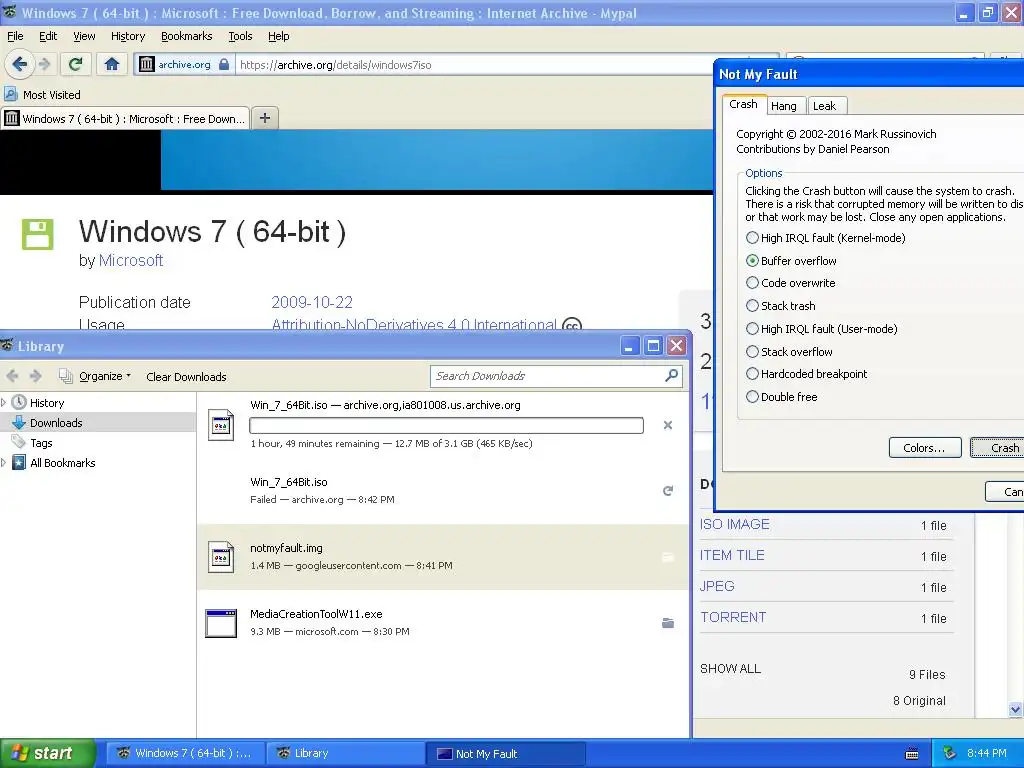Image resolution: width=1024 pixels, height=768 pixels.
Task: Go forward in the Library window
Action: 36,376
